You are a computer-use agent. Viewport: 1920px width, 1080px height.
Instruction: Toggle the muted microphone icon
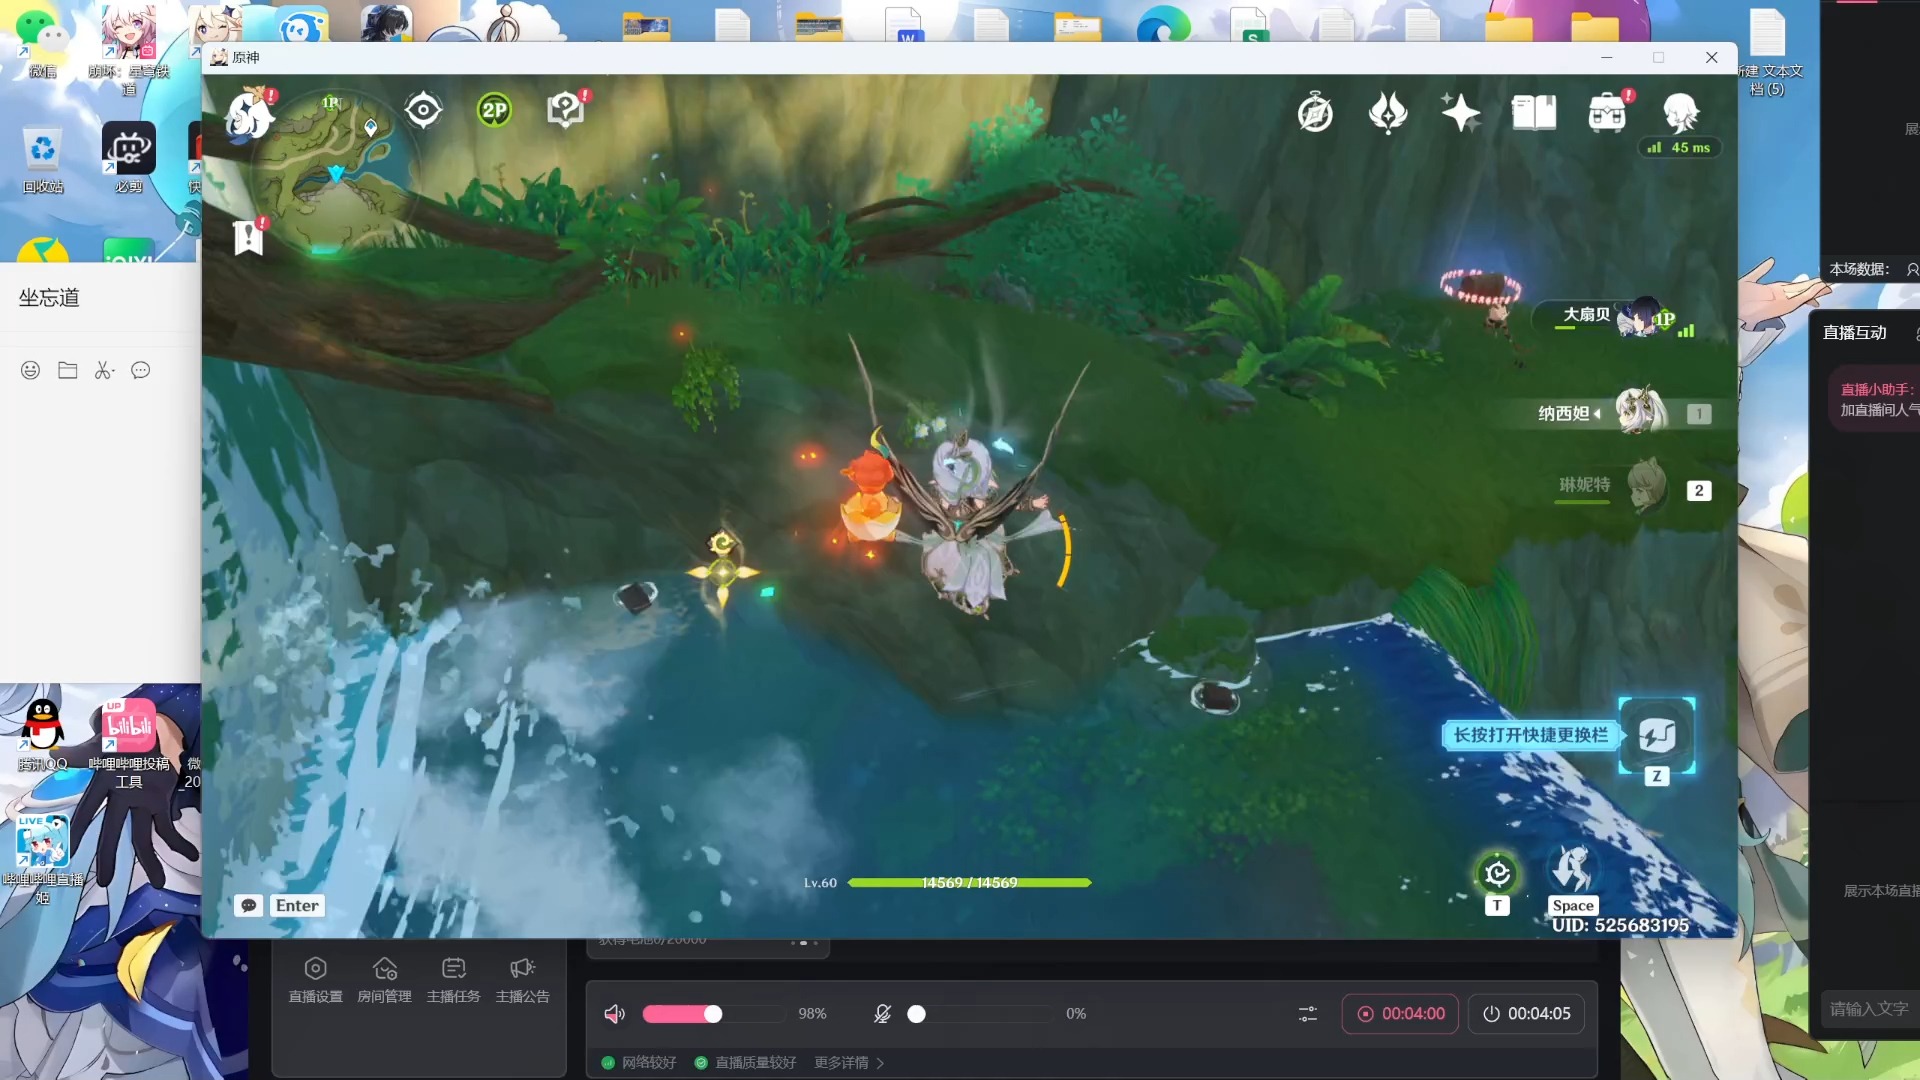[882, 1014]
